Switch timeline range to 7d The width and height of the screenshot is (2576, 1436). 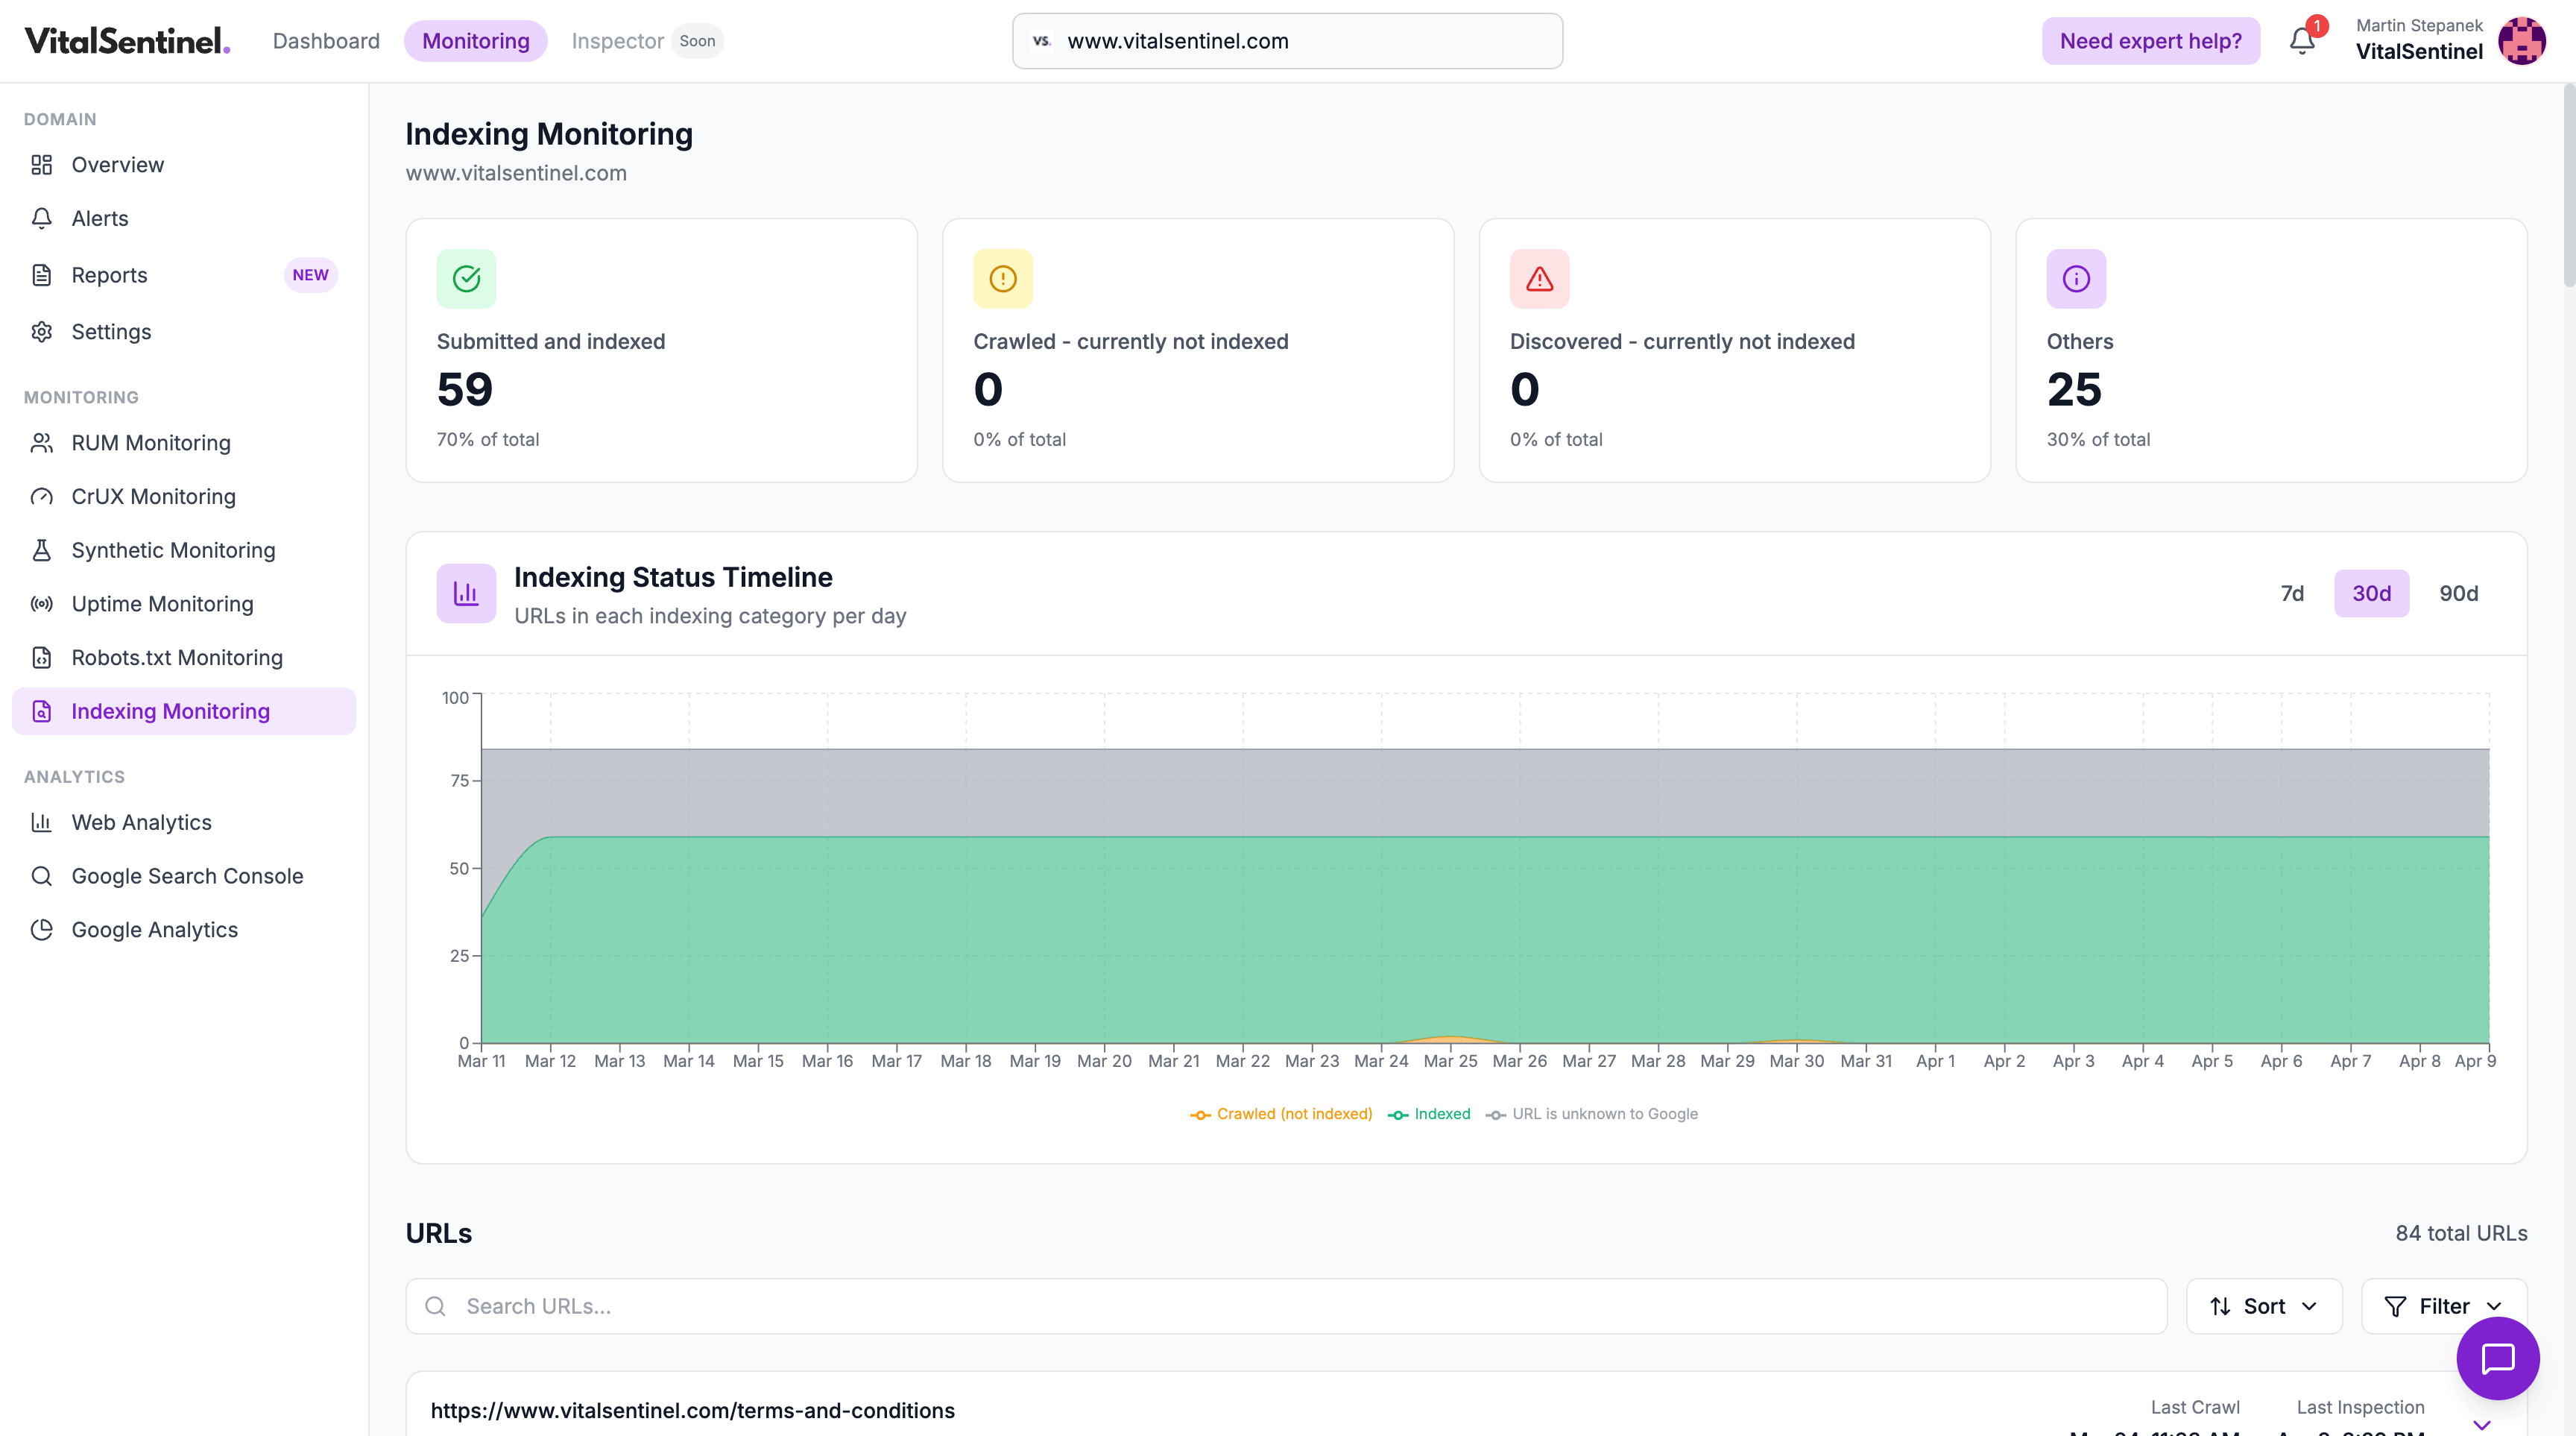click(2292, 593)
